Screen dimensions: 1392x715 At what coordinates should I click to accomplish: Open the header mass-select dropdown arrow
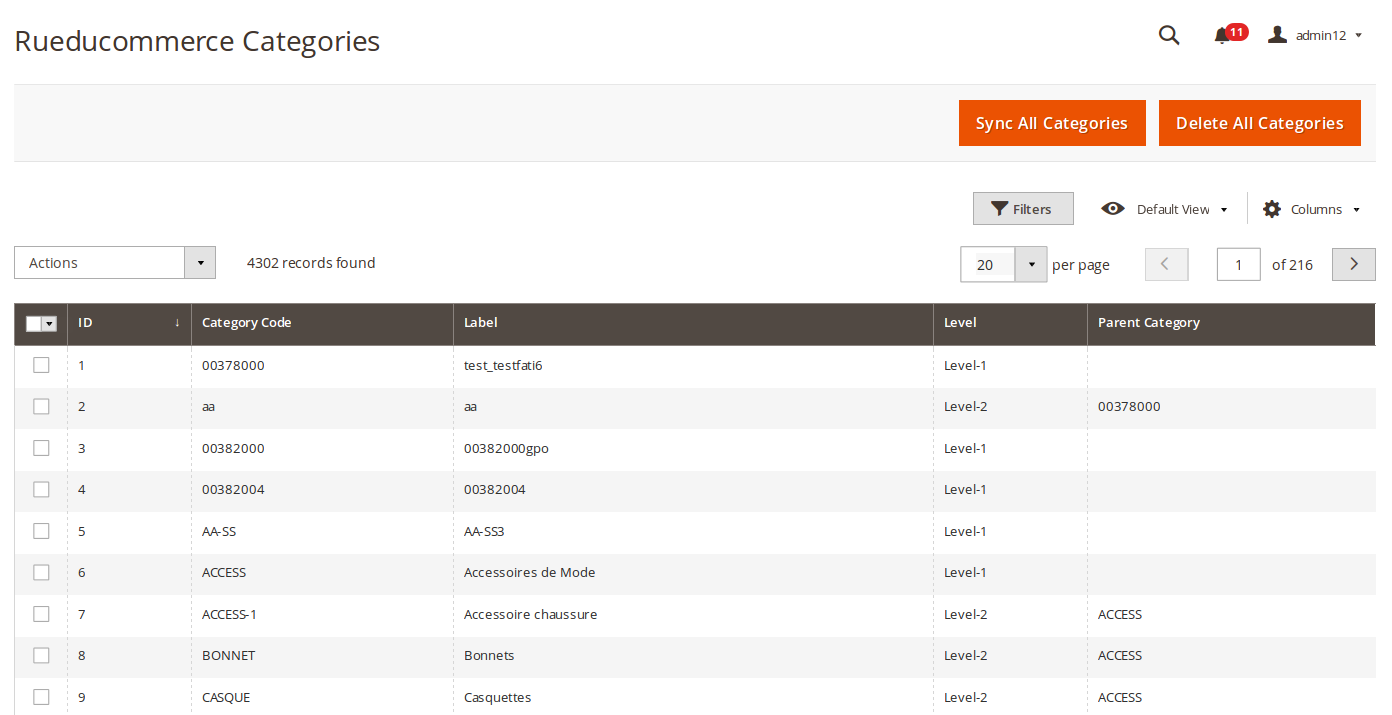(49, 324)
